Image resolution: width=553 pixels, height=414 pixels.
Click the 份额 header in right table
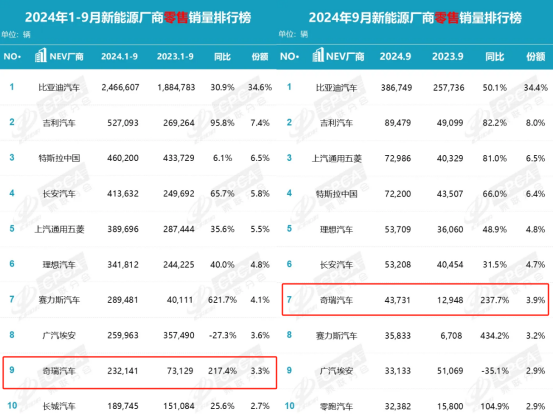(536, 57)
